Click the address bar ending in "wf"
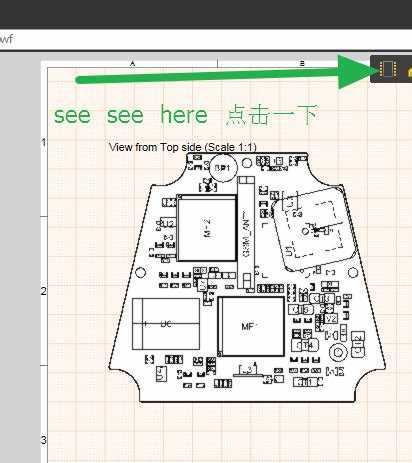The width and height of the screenshot is (412, 463). (x=206, y=39)
